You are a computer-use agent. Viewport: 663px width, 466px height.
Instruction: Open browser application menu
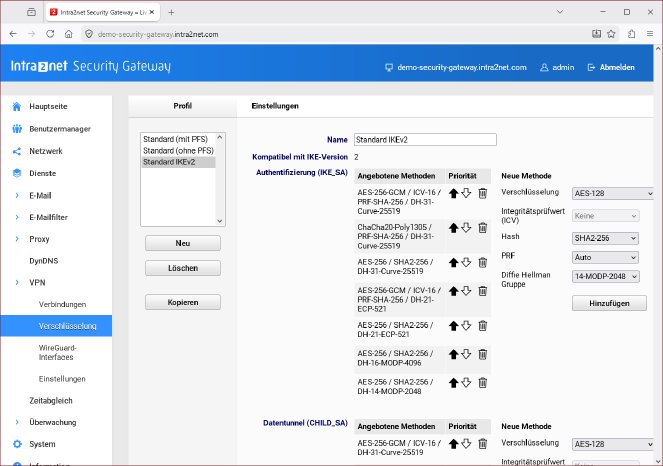(x=650, y=34)
